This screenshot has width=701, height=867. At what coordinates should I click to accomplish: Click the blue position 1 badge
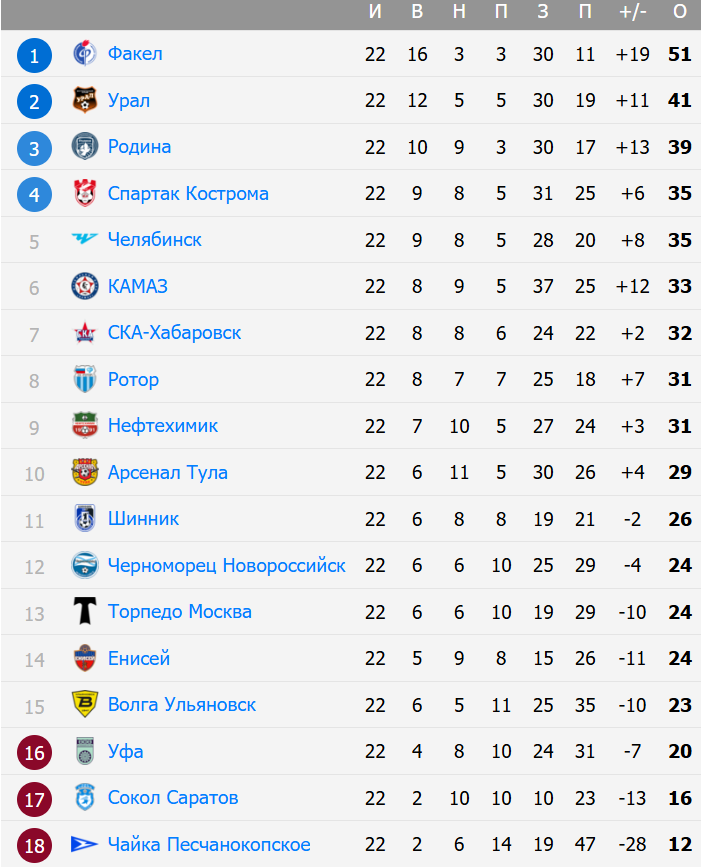pyautogui.click(x=34, y=55)
